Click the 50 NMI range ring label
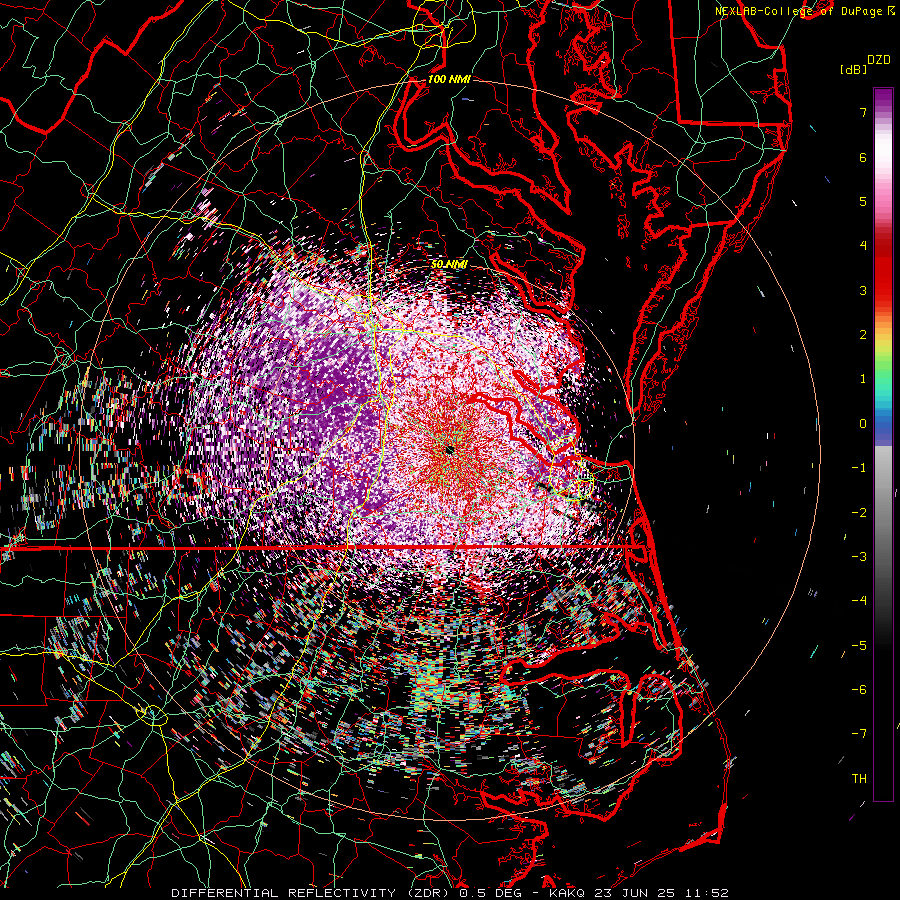This screenshot has height=900, width=900. pyautogui.click(x=449, y=264)
